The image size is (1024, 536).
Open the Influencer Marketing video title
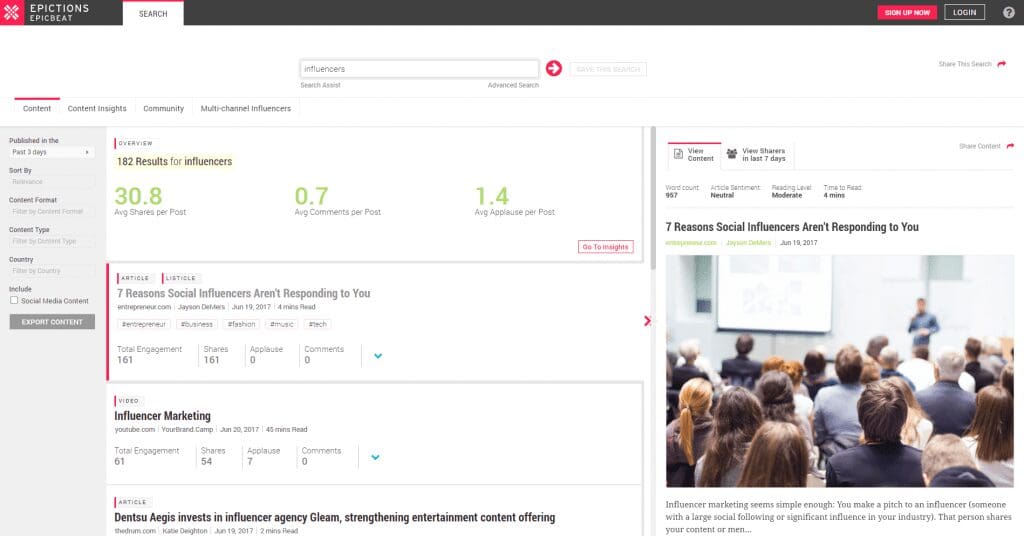point(163,416)
